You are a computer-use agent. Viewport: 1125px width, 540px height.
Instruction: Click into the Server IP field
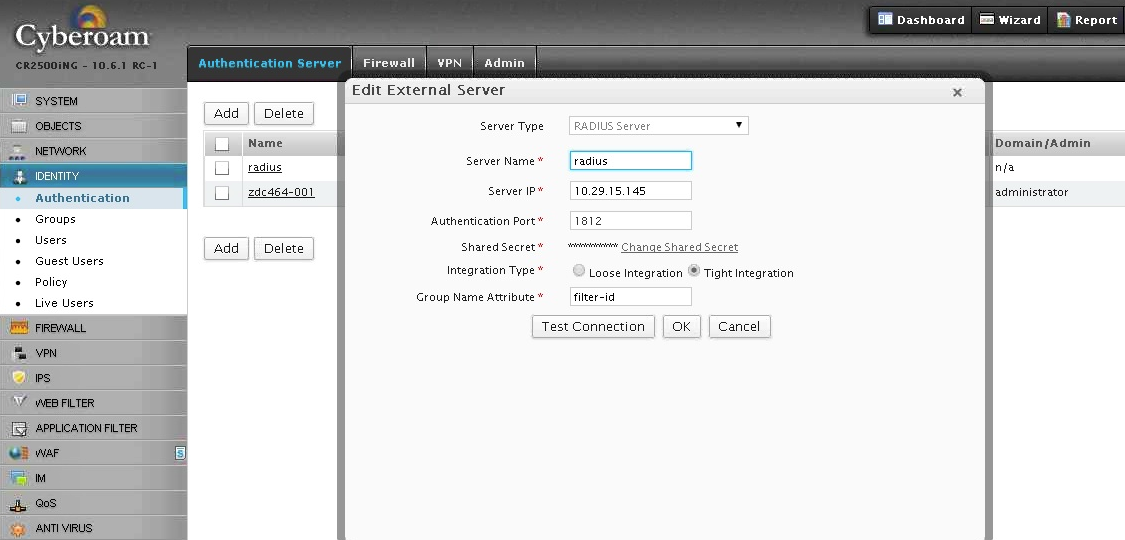click(x=630, y=190)
